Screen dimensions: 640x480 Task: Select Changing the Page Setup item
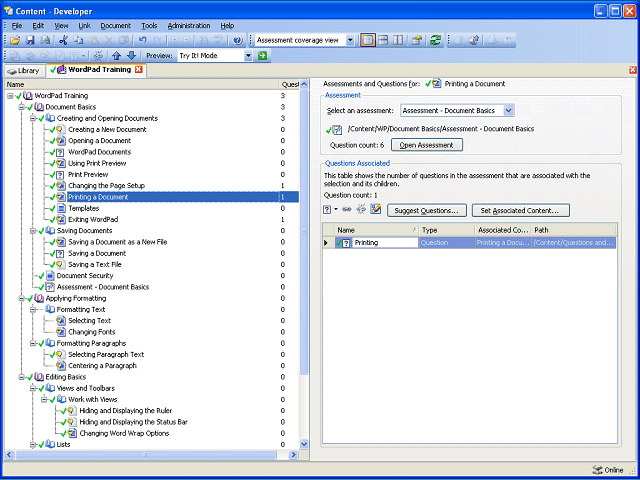click(107, 186)
